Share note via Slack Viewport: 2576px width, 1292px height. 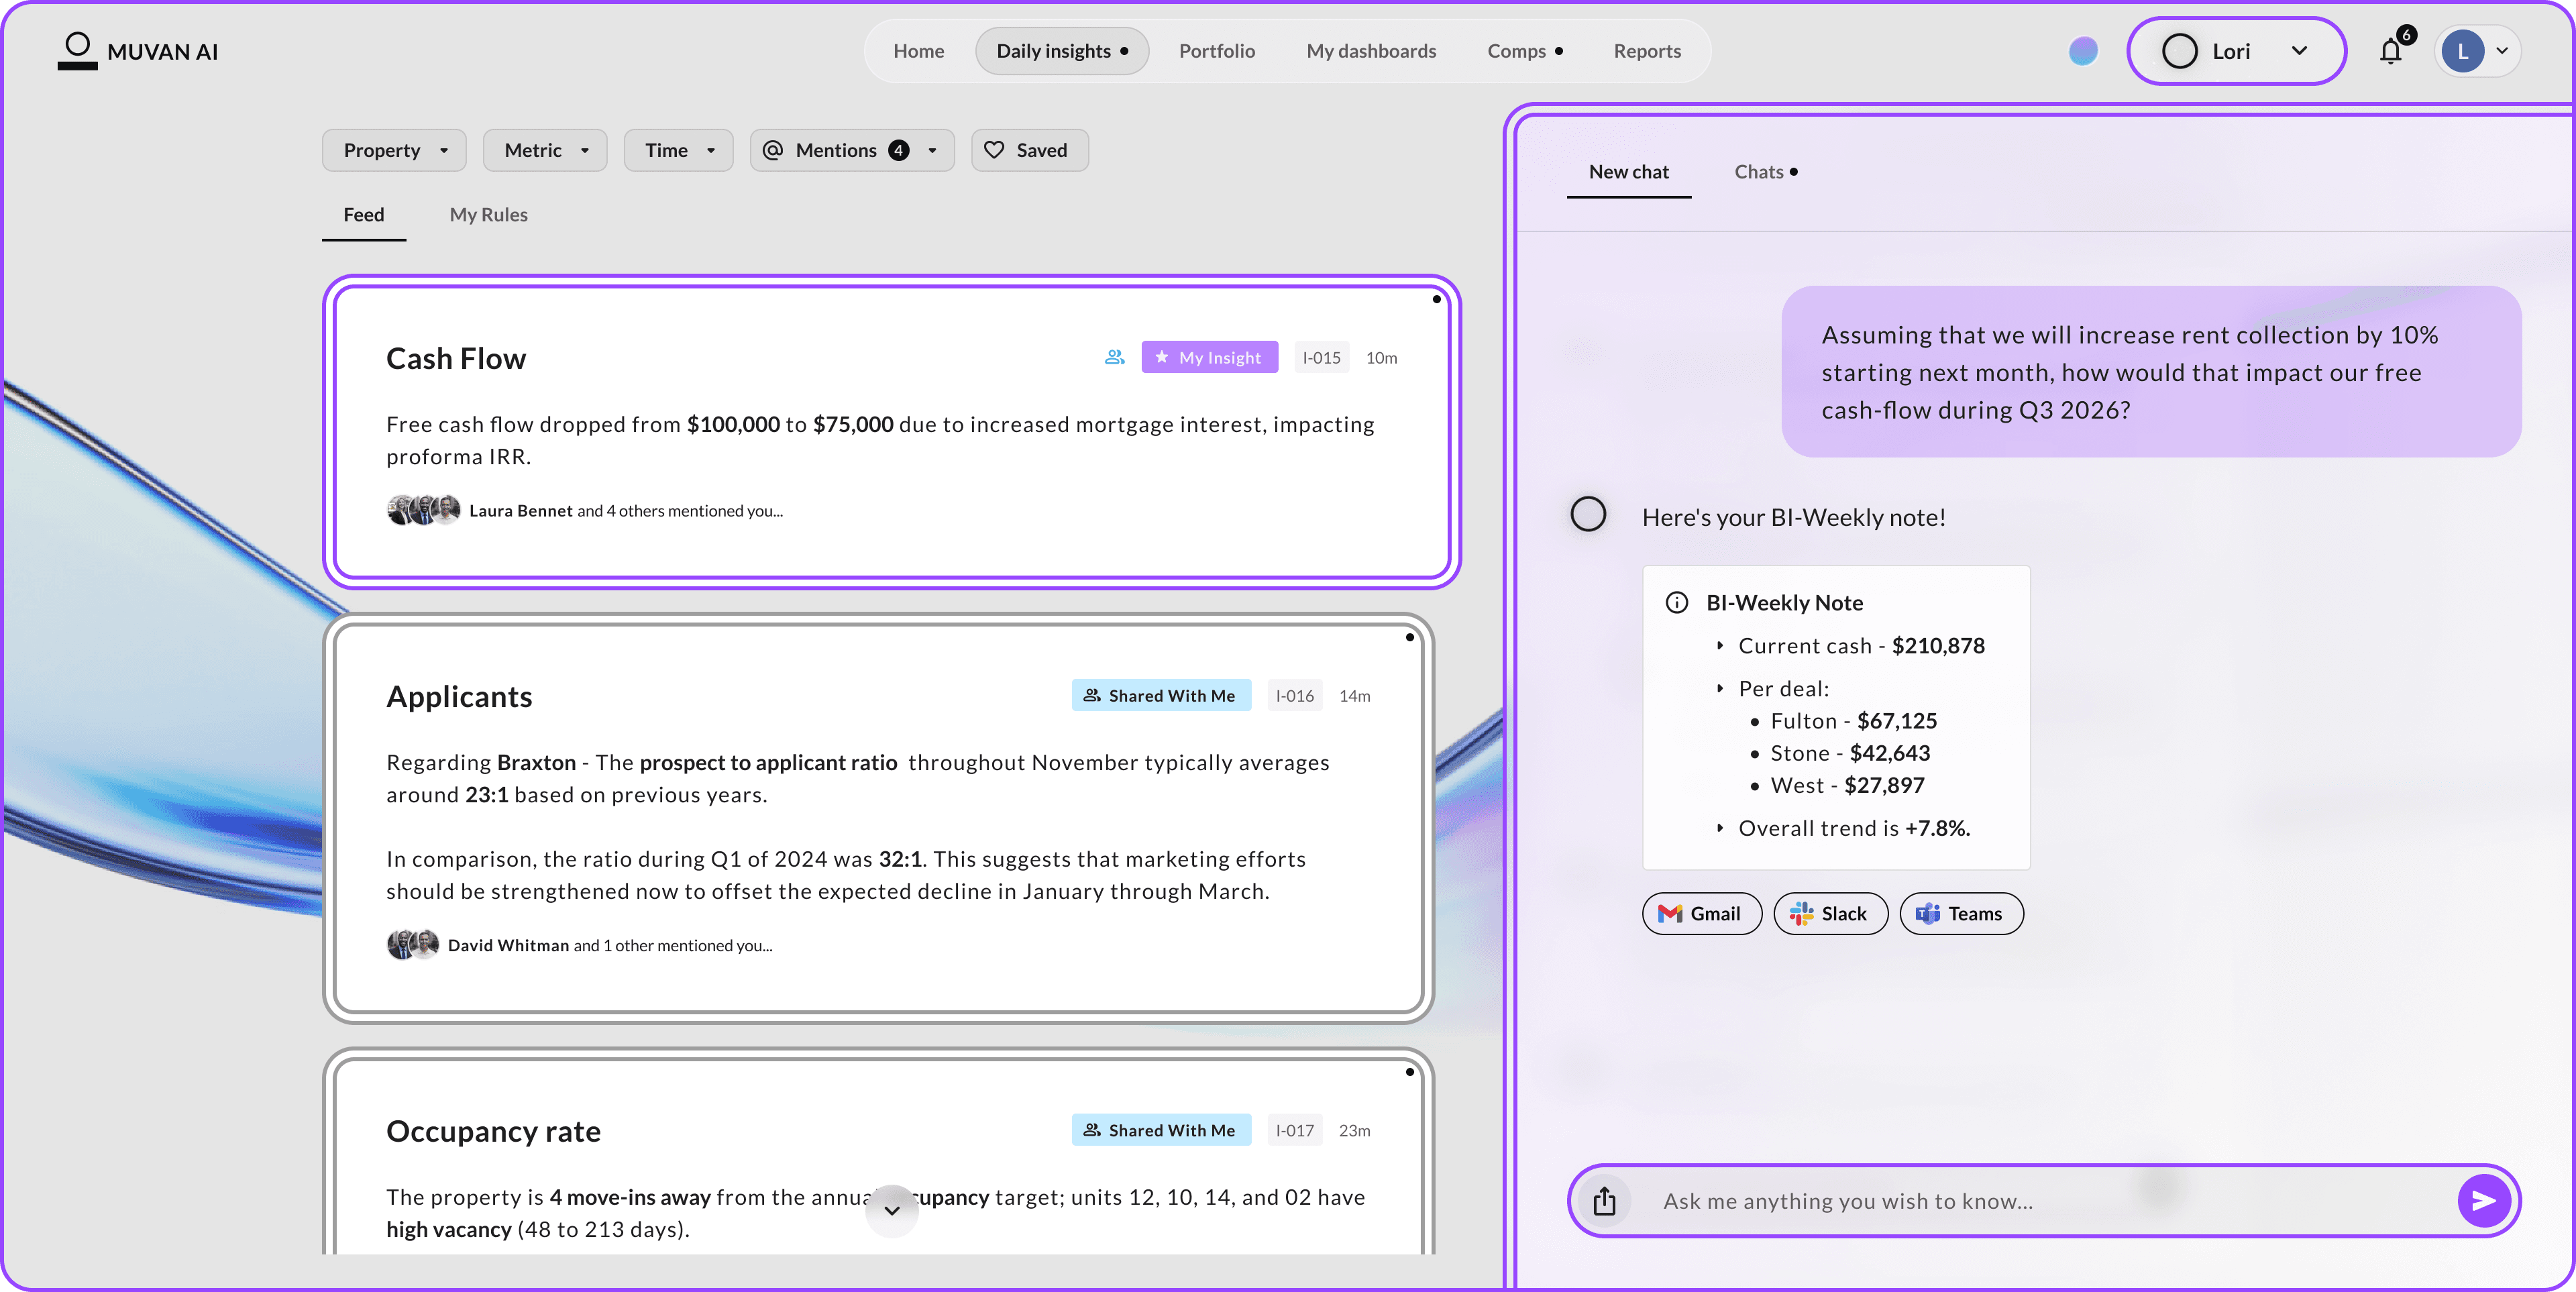coord(1830,913)
